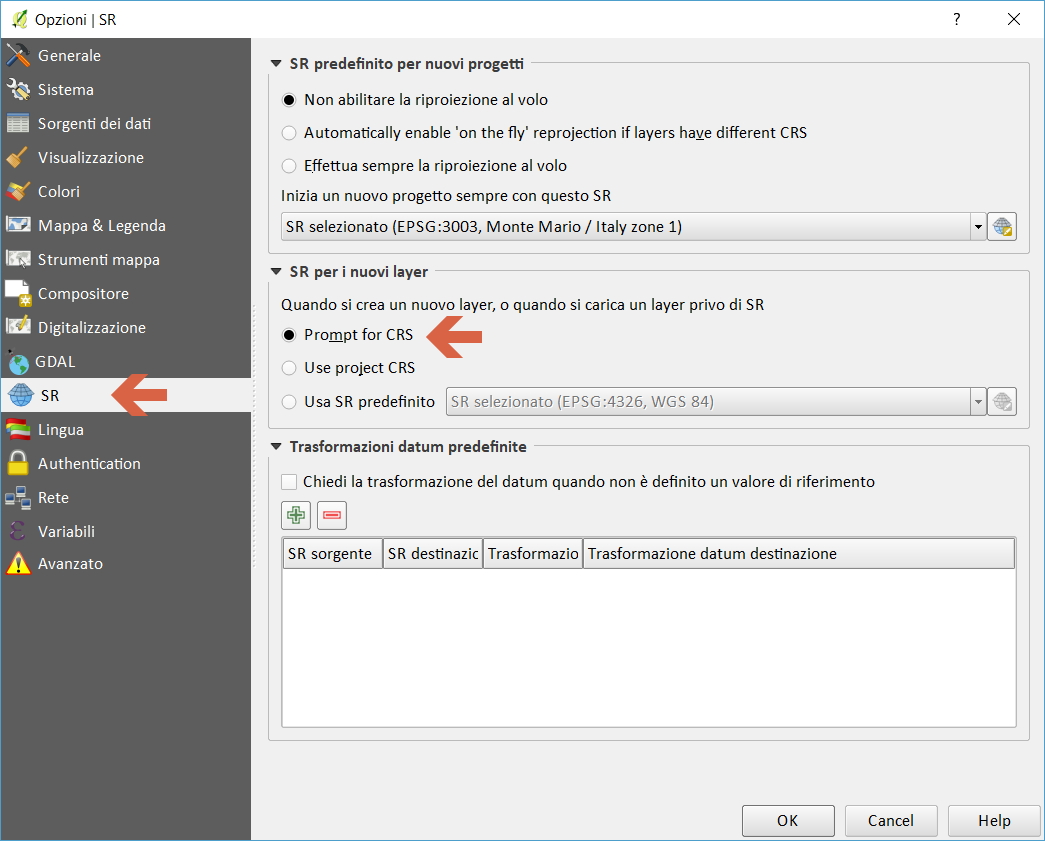This screenshot has width=1045, height=841.
Task: Collapse 'Trasformazioni datum predefinite' section
Action: click(x=276, y=447)
